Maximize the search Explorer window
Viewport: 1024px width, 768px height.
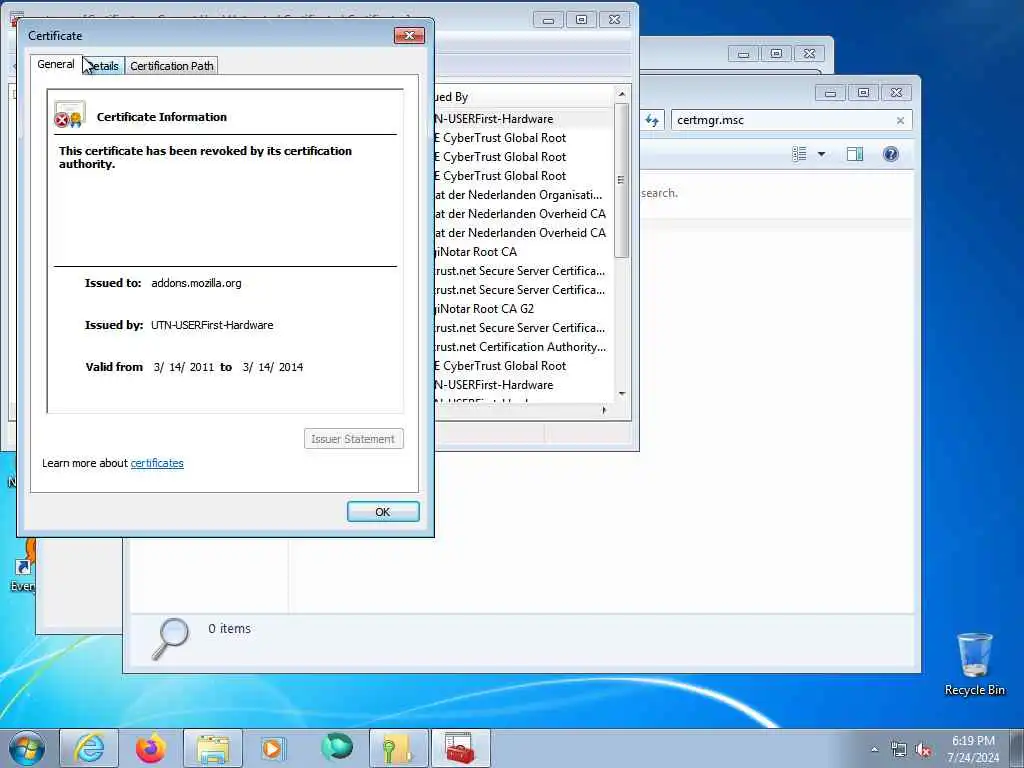point(863,93)
